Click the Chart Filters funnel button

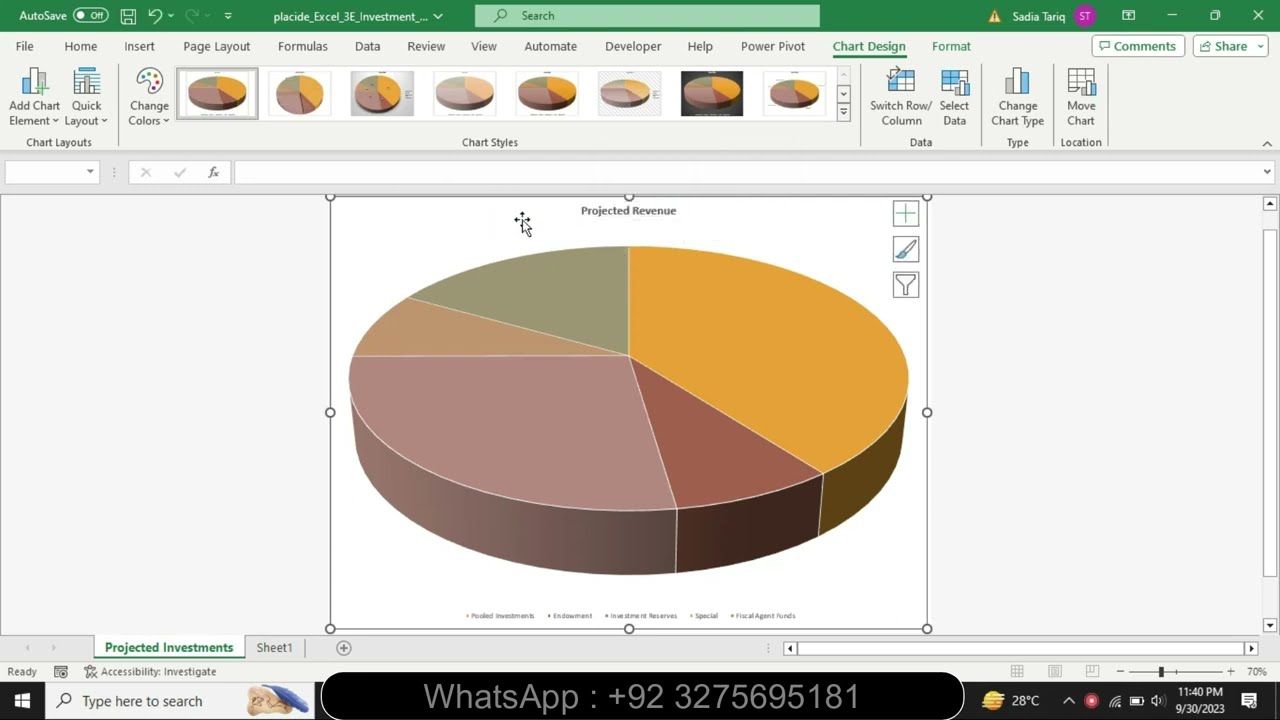click(905, 285)
